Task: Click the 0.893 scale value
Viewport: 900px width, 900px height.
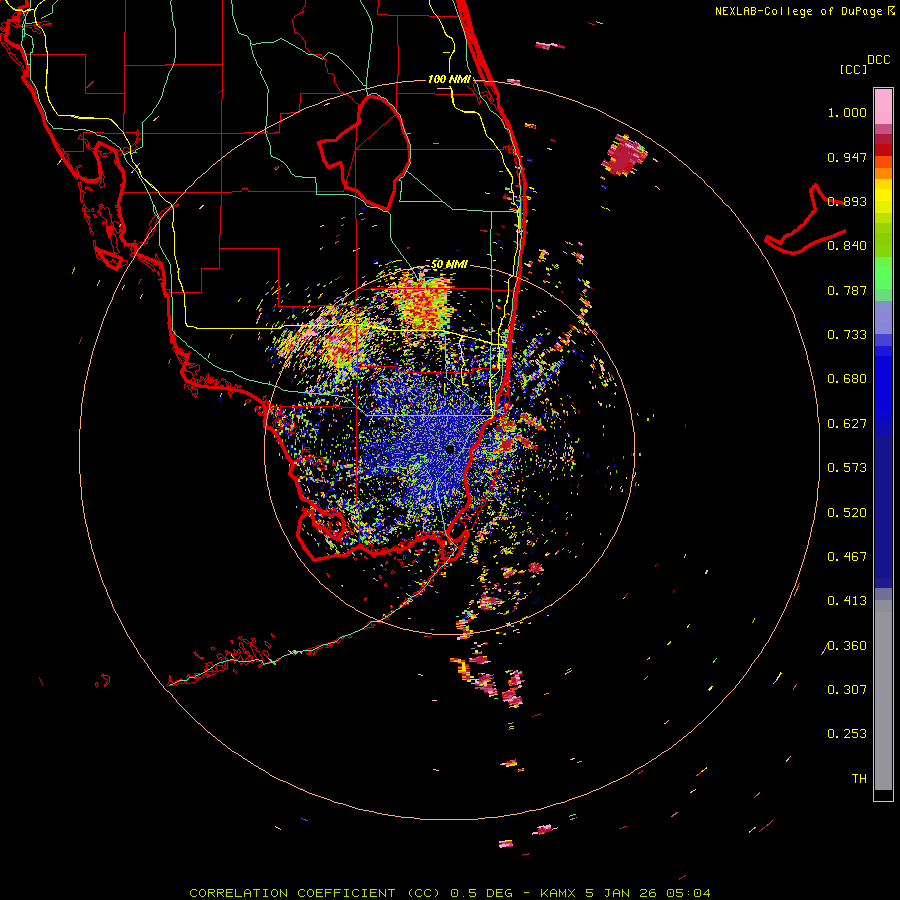Action: (x=847, y=201)
